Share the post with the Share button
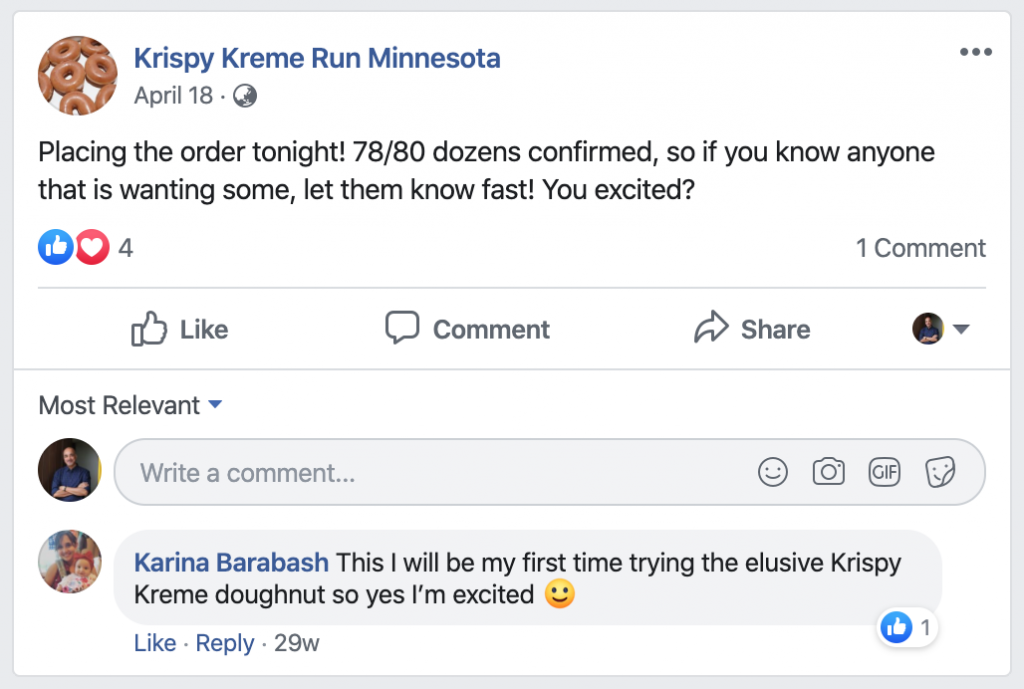This screenshot has height=689, width=1024. (752, 329)
